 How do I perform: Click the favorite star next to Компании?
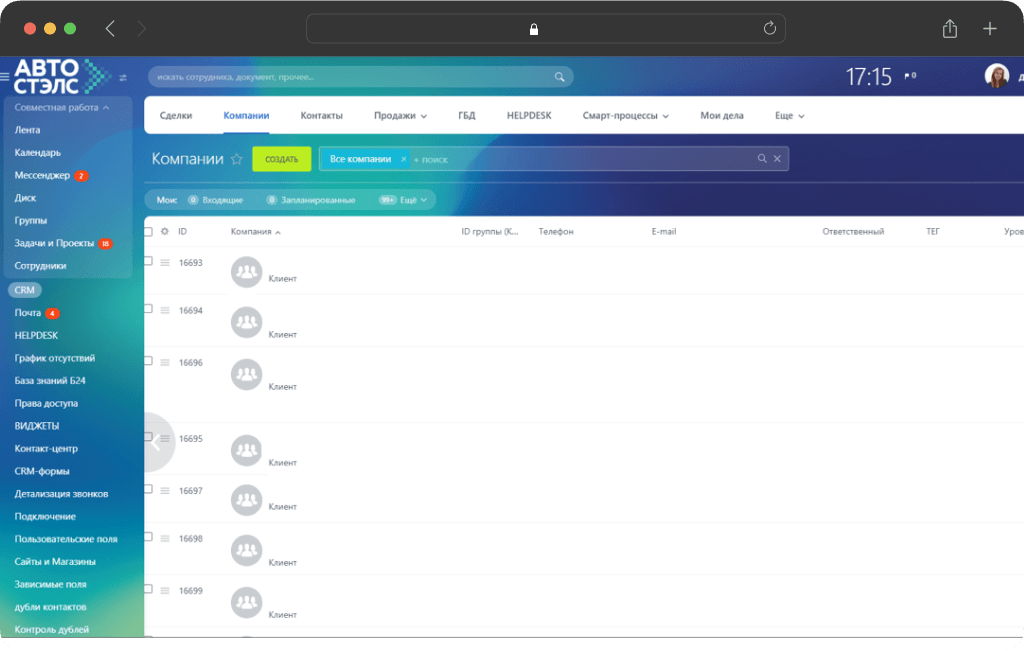point(236,159)
